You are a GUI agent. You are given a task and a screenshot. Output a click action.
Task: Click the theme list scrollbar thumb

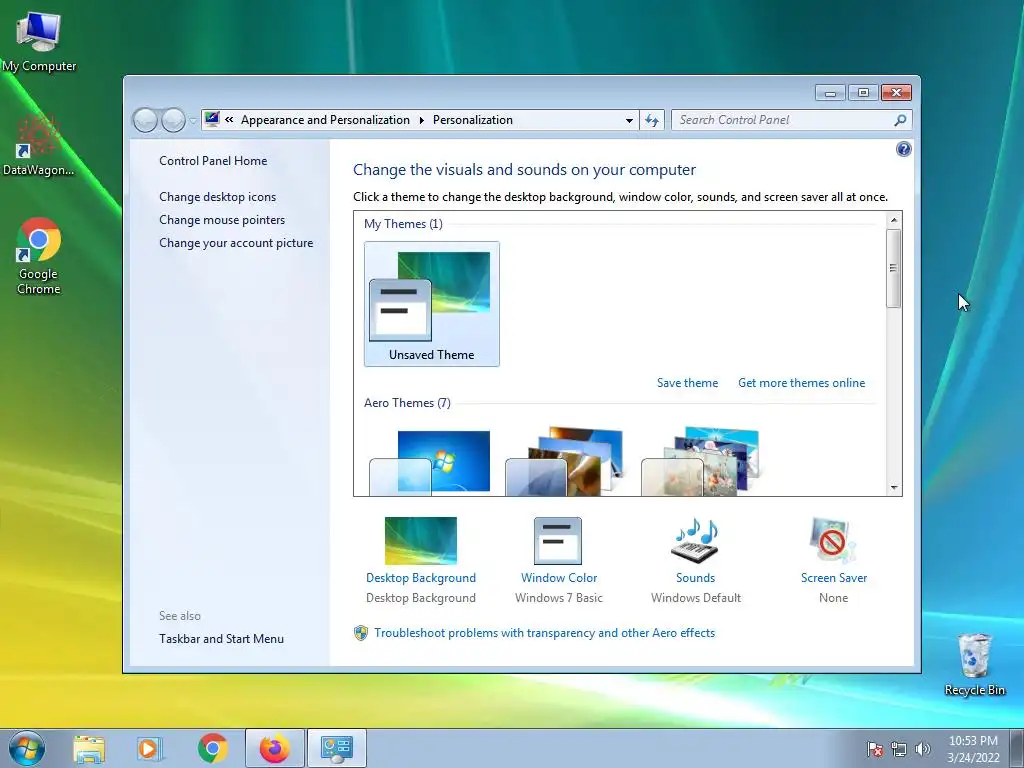point(894,268)
